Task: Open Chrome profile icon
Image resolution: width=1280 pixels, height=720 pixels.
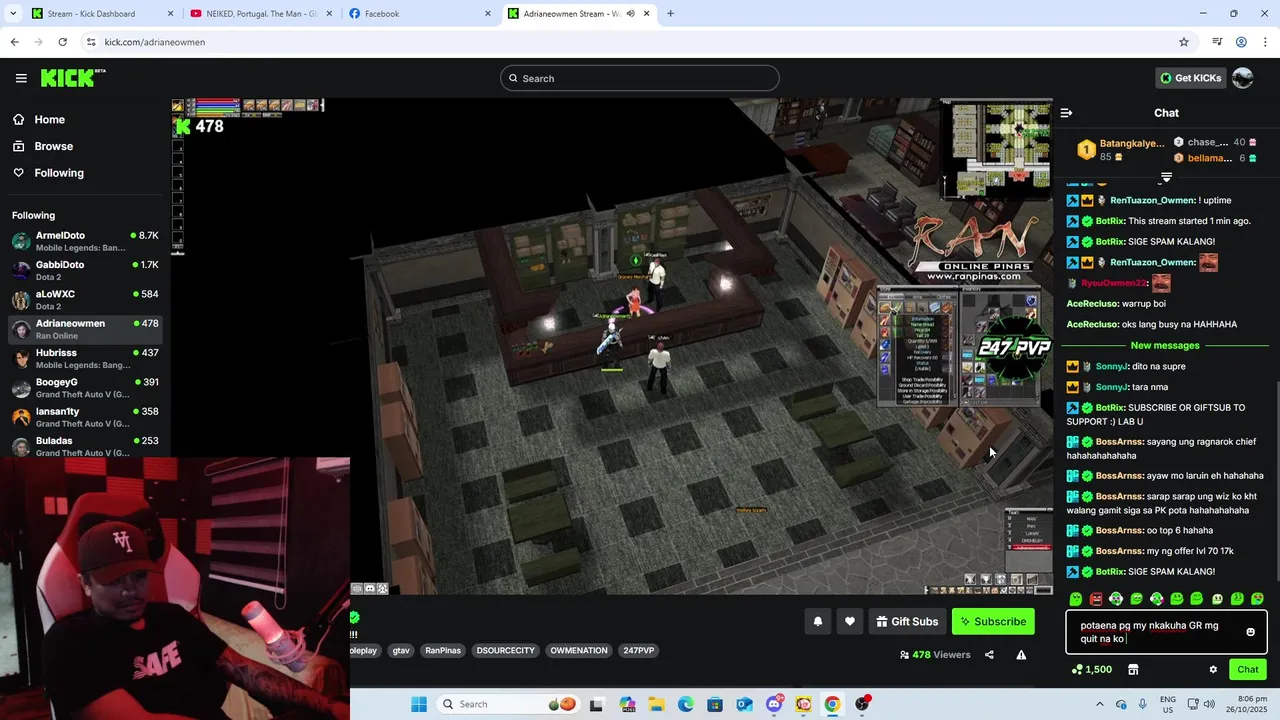Action: pos(1241,42)
